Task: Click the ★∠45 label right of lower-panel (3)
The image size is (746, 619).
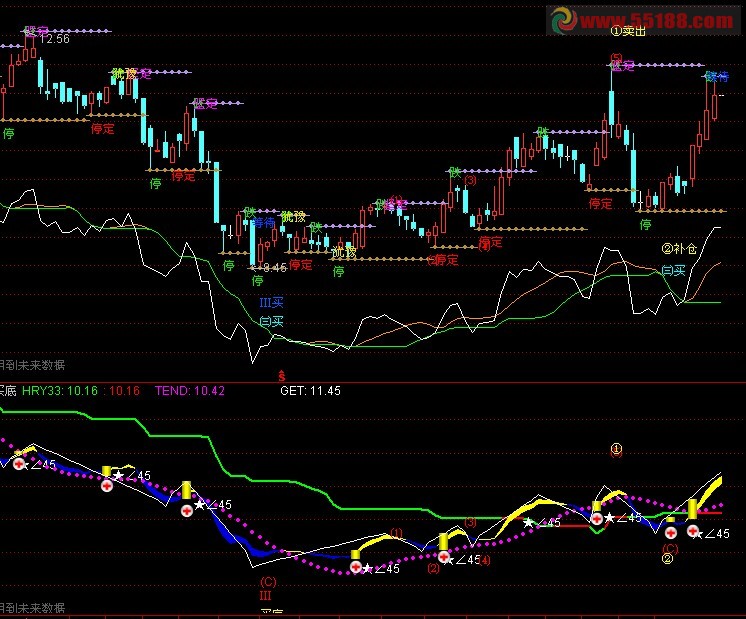Action: click(x=542, y=522)
